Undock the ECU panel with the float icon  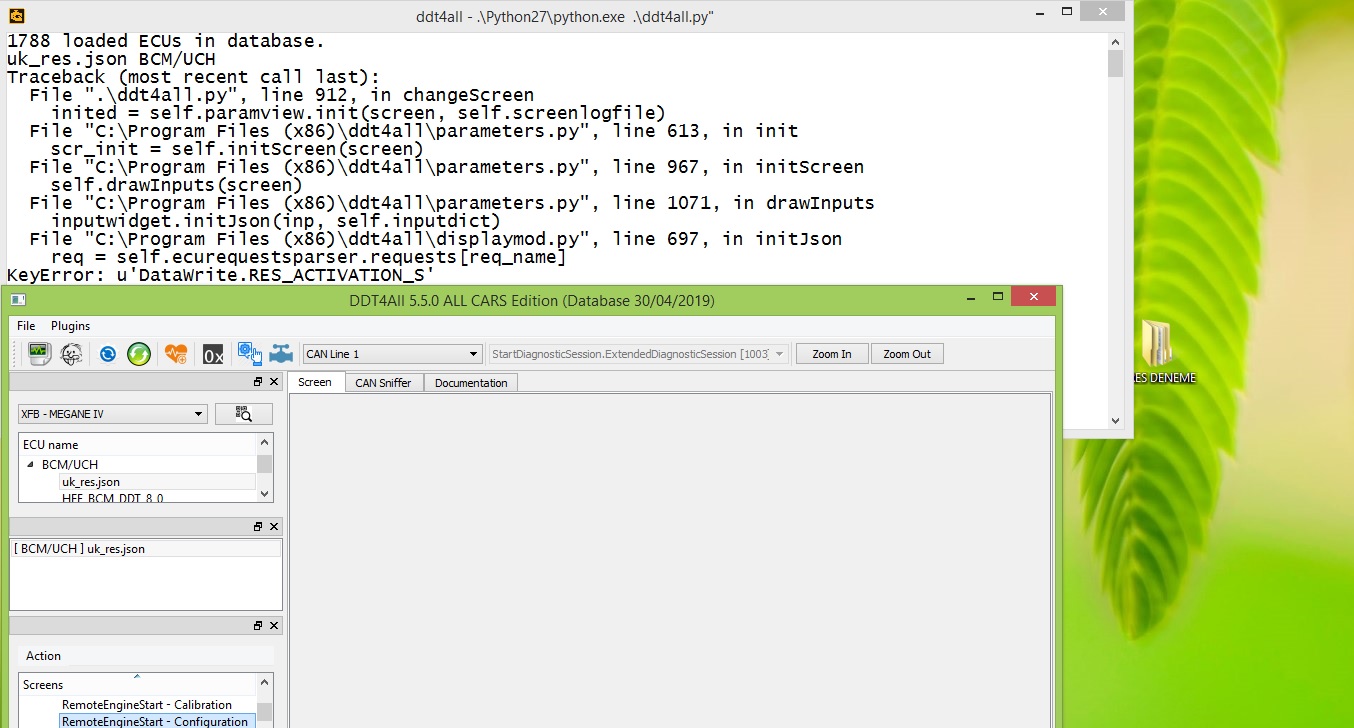click(257, 381)
